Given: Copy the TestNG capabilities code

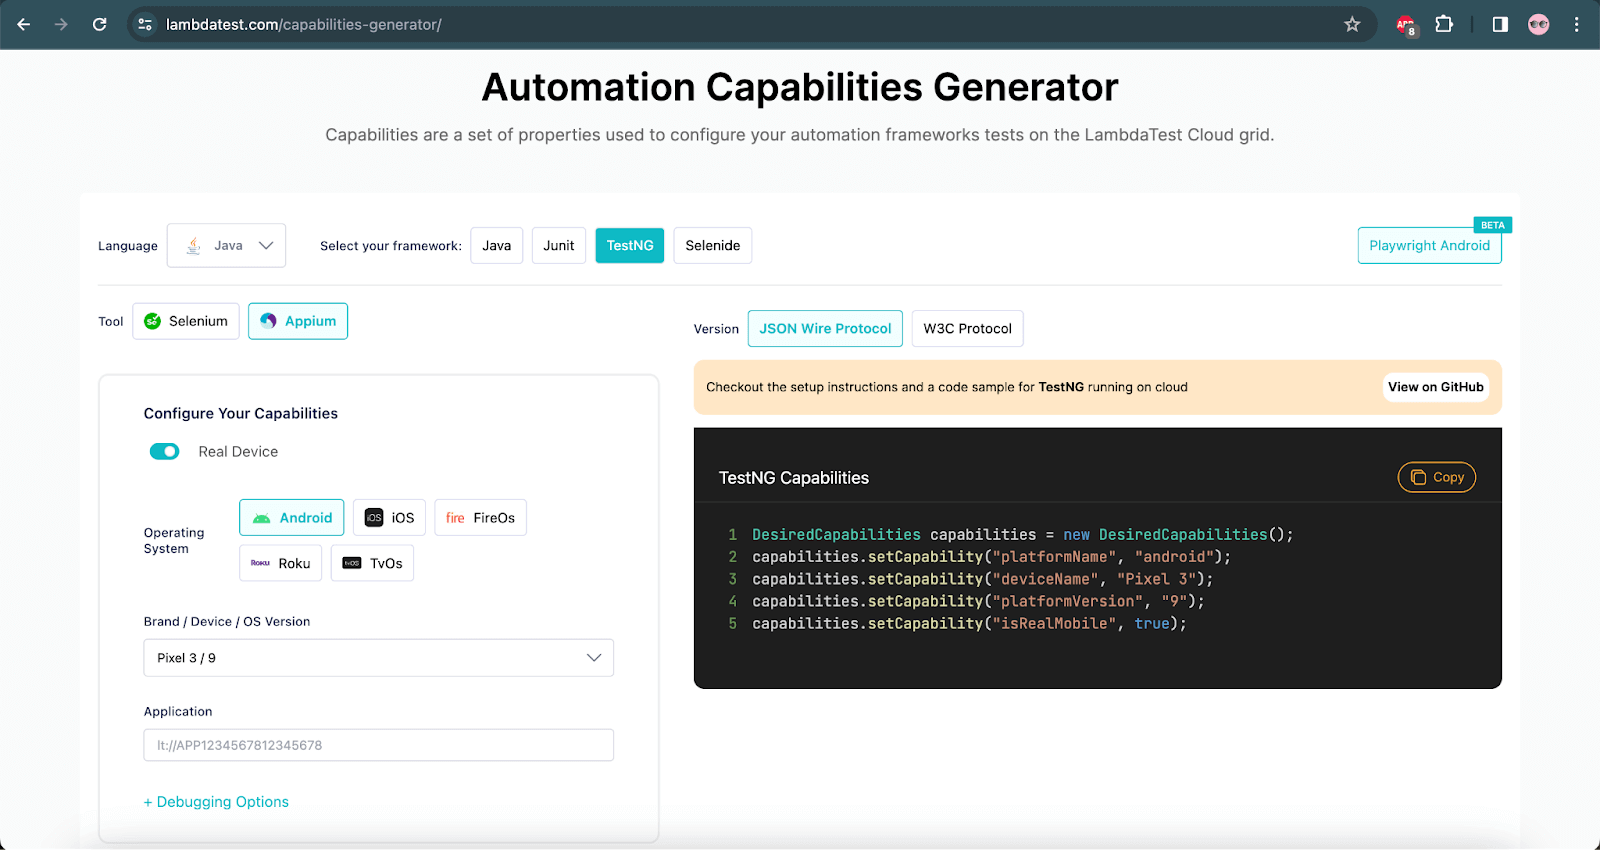Looking at the screenshot, I should pyautogui.click(x=1436, y=478).
